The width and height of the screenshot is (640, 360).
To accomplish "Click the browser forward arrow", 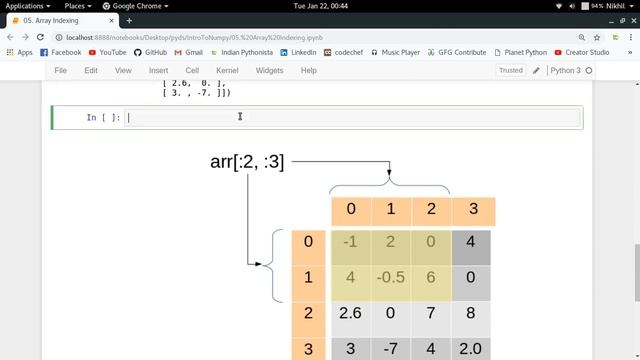I will tap(25, 37).
